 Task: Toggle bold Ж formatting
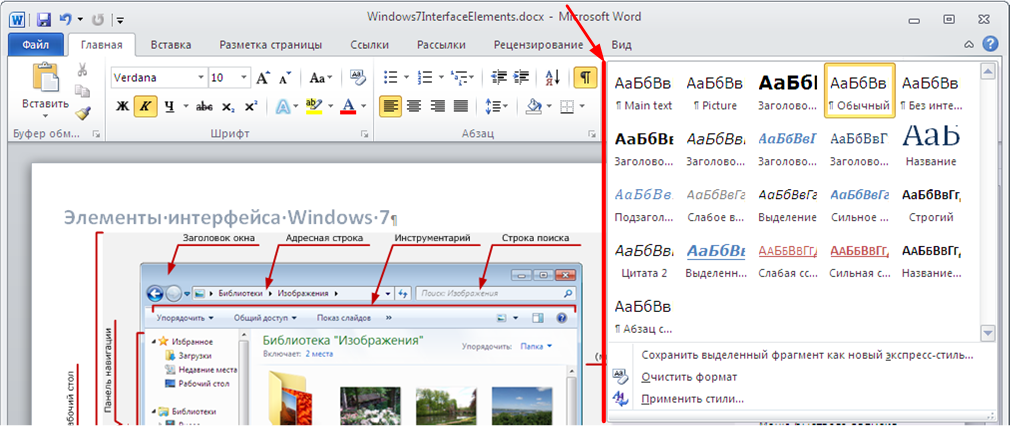(x=122, y=106)
